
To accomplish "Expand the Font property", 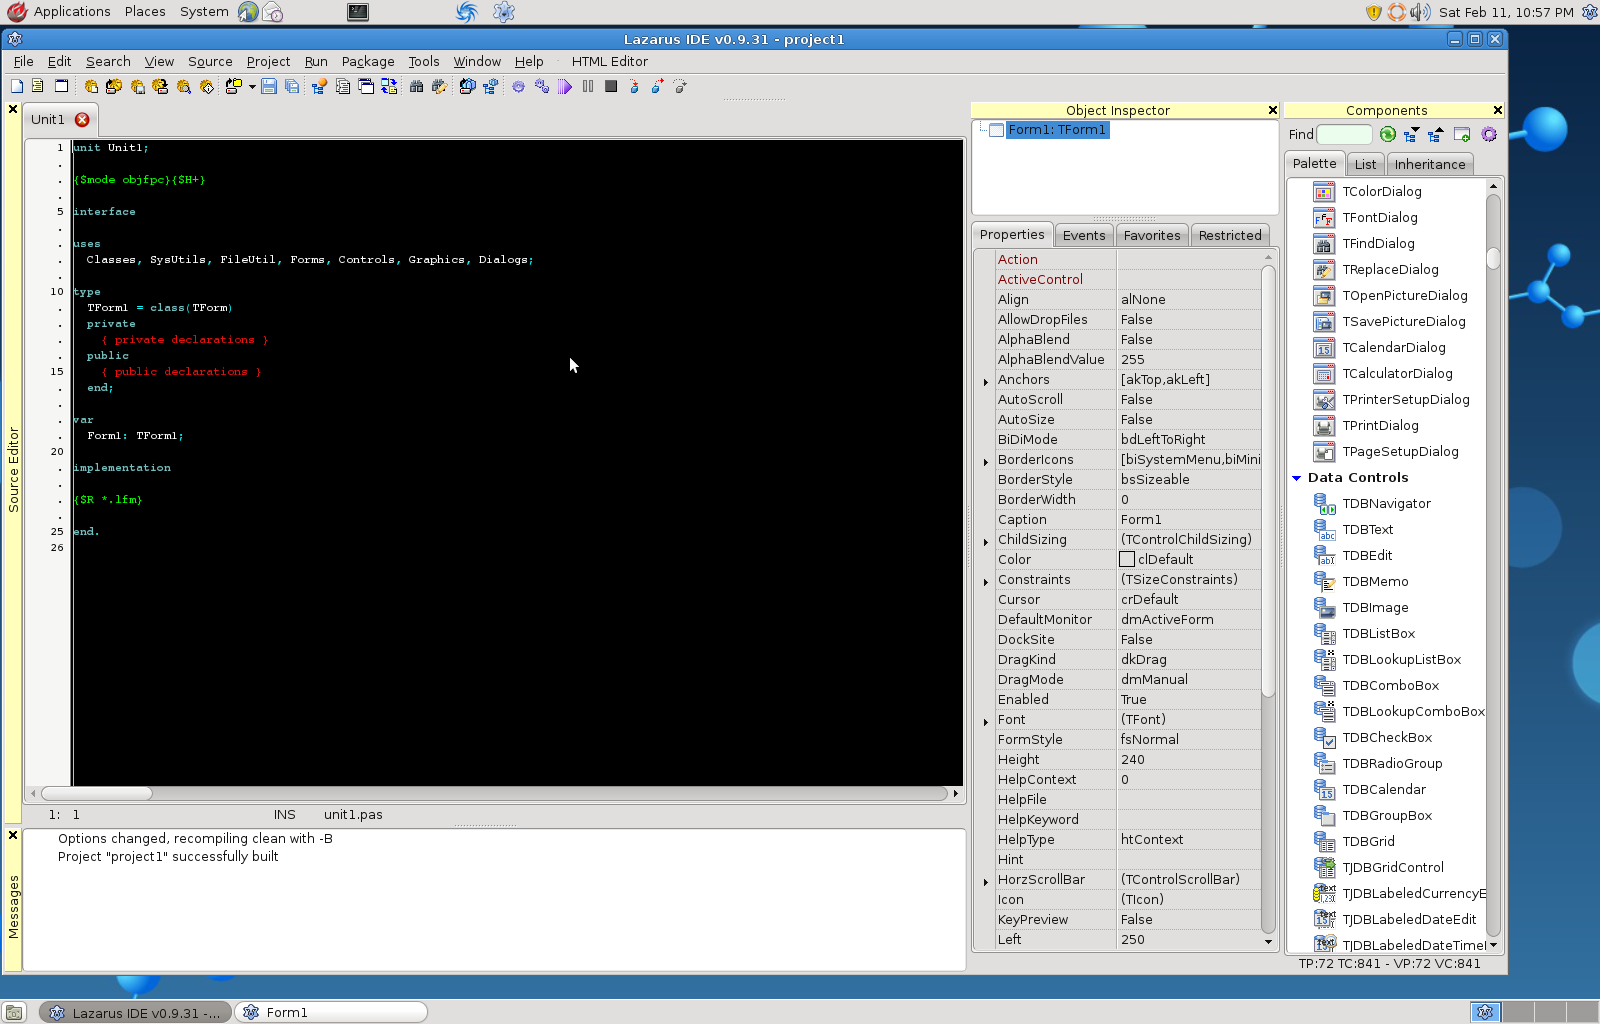I will [x=986, y=721].
